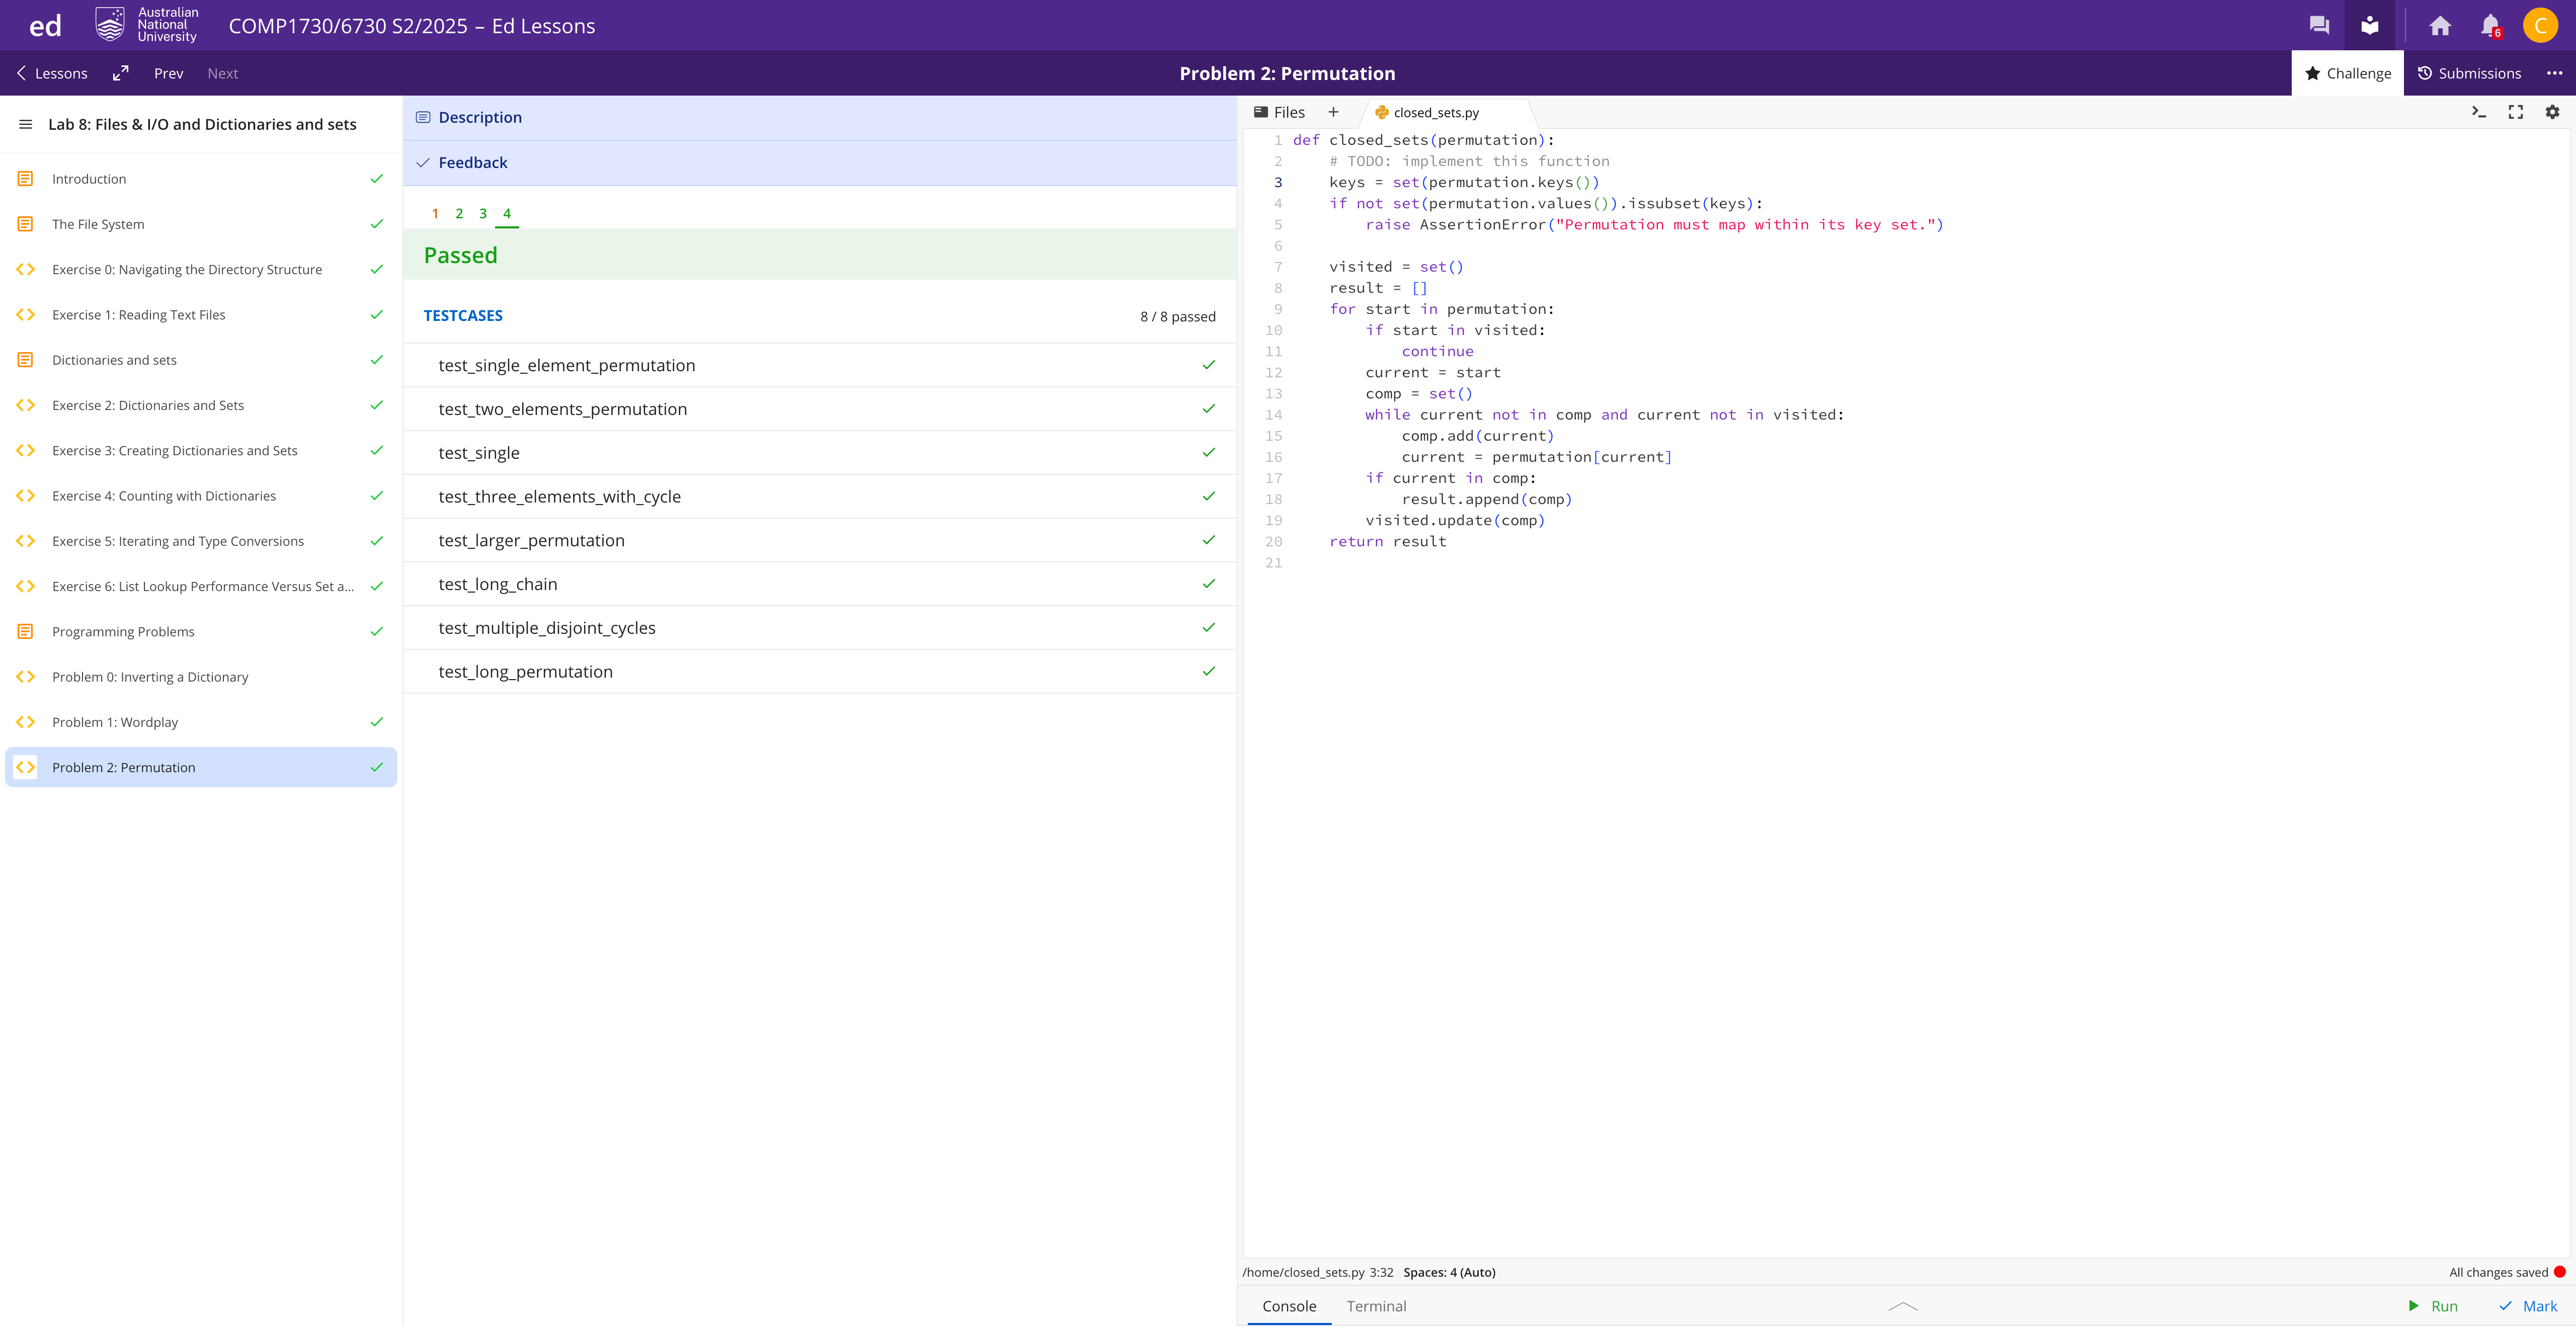
Task: Open editor settings gear
Action: (x=2553, y=112)
